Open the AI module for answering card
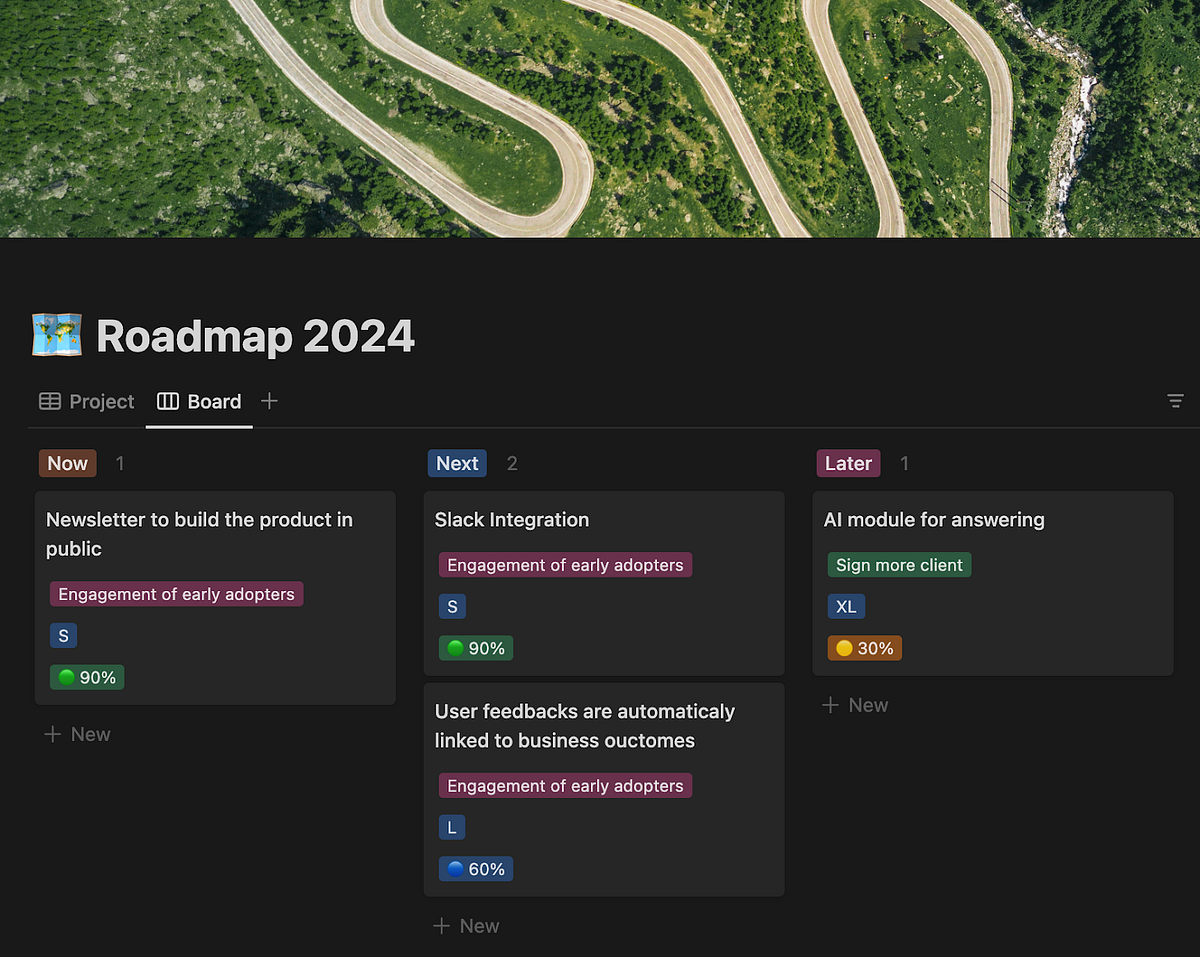 tap(933, 519)
